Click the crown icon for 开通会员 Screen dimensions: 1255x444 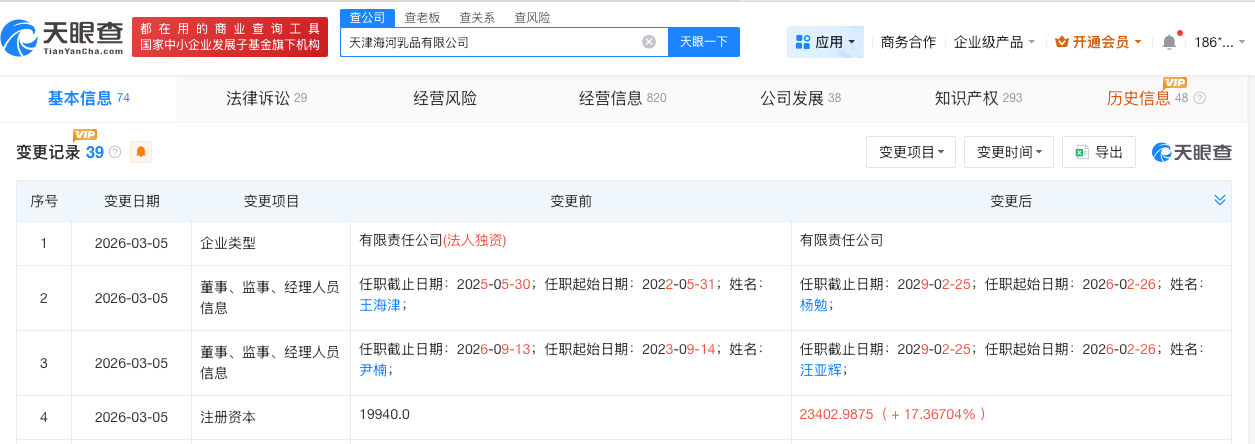pos(1062,42)
